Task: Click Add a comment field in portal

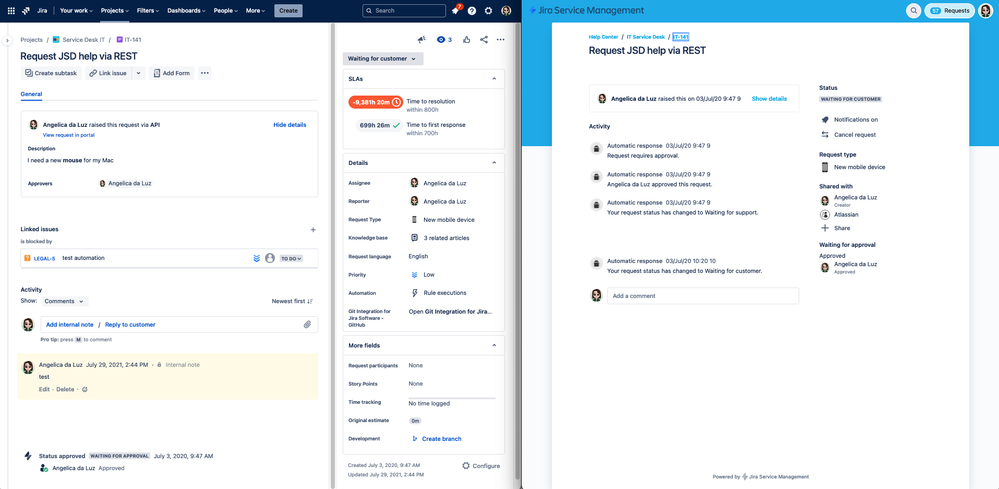Action: coord(703,295)
